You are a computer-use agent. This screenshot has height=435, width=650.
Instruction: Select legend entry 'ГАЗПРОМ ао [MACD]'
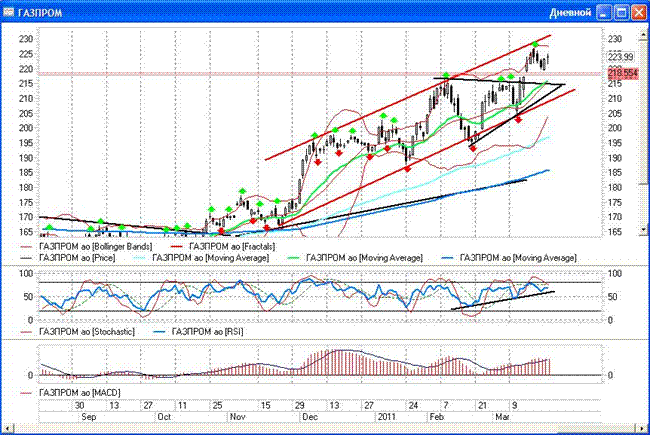point(80,392)
